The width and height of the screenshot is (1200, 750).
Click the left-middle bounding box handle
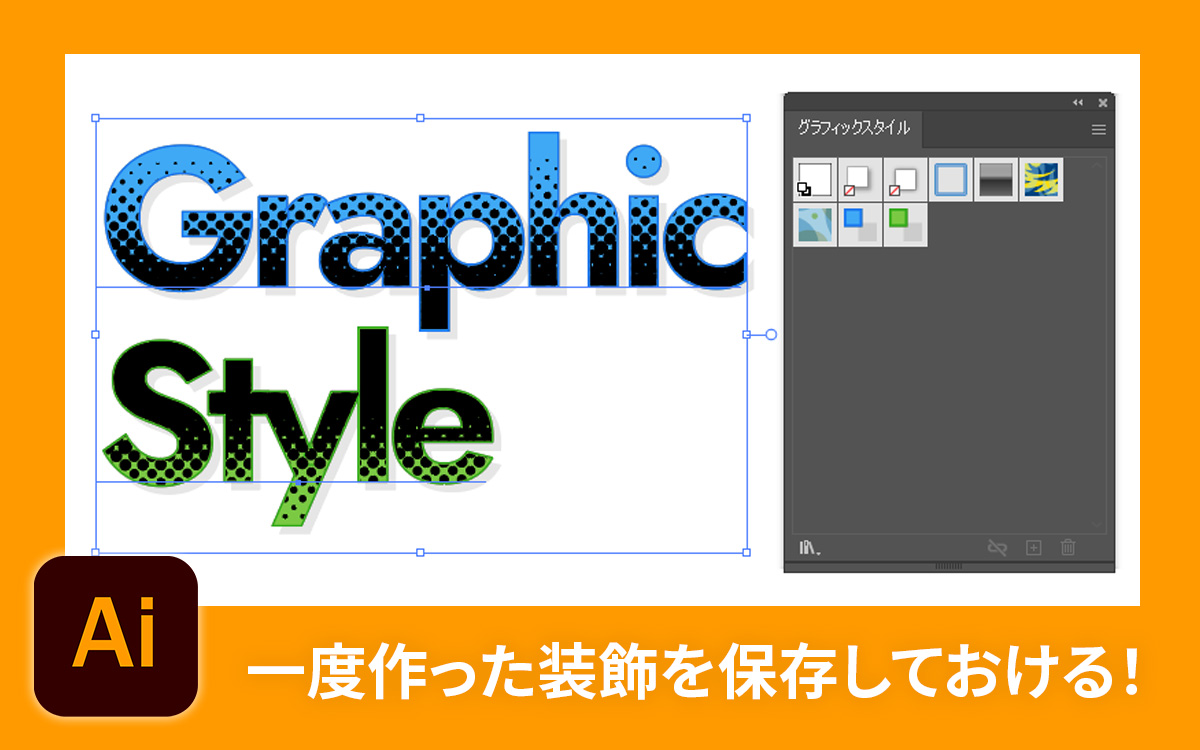click(96, 334)
